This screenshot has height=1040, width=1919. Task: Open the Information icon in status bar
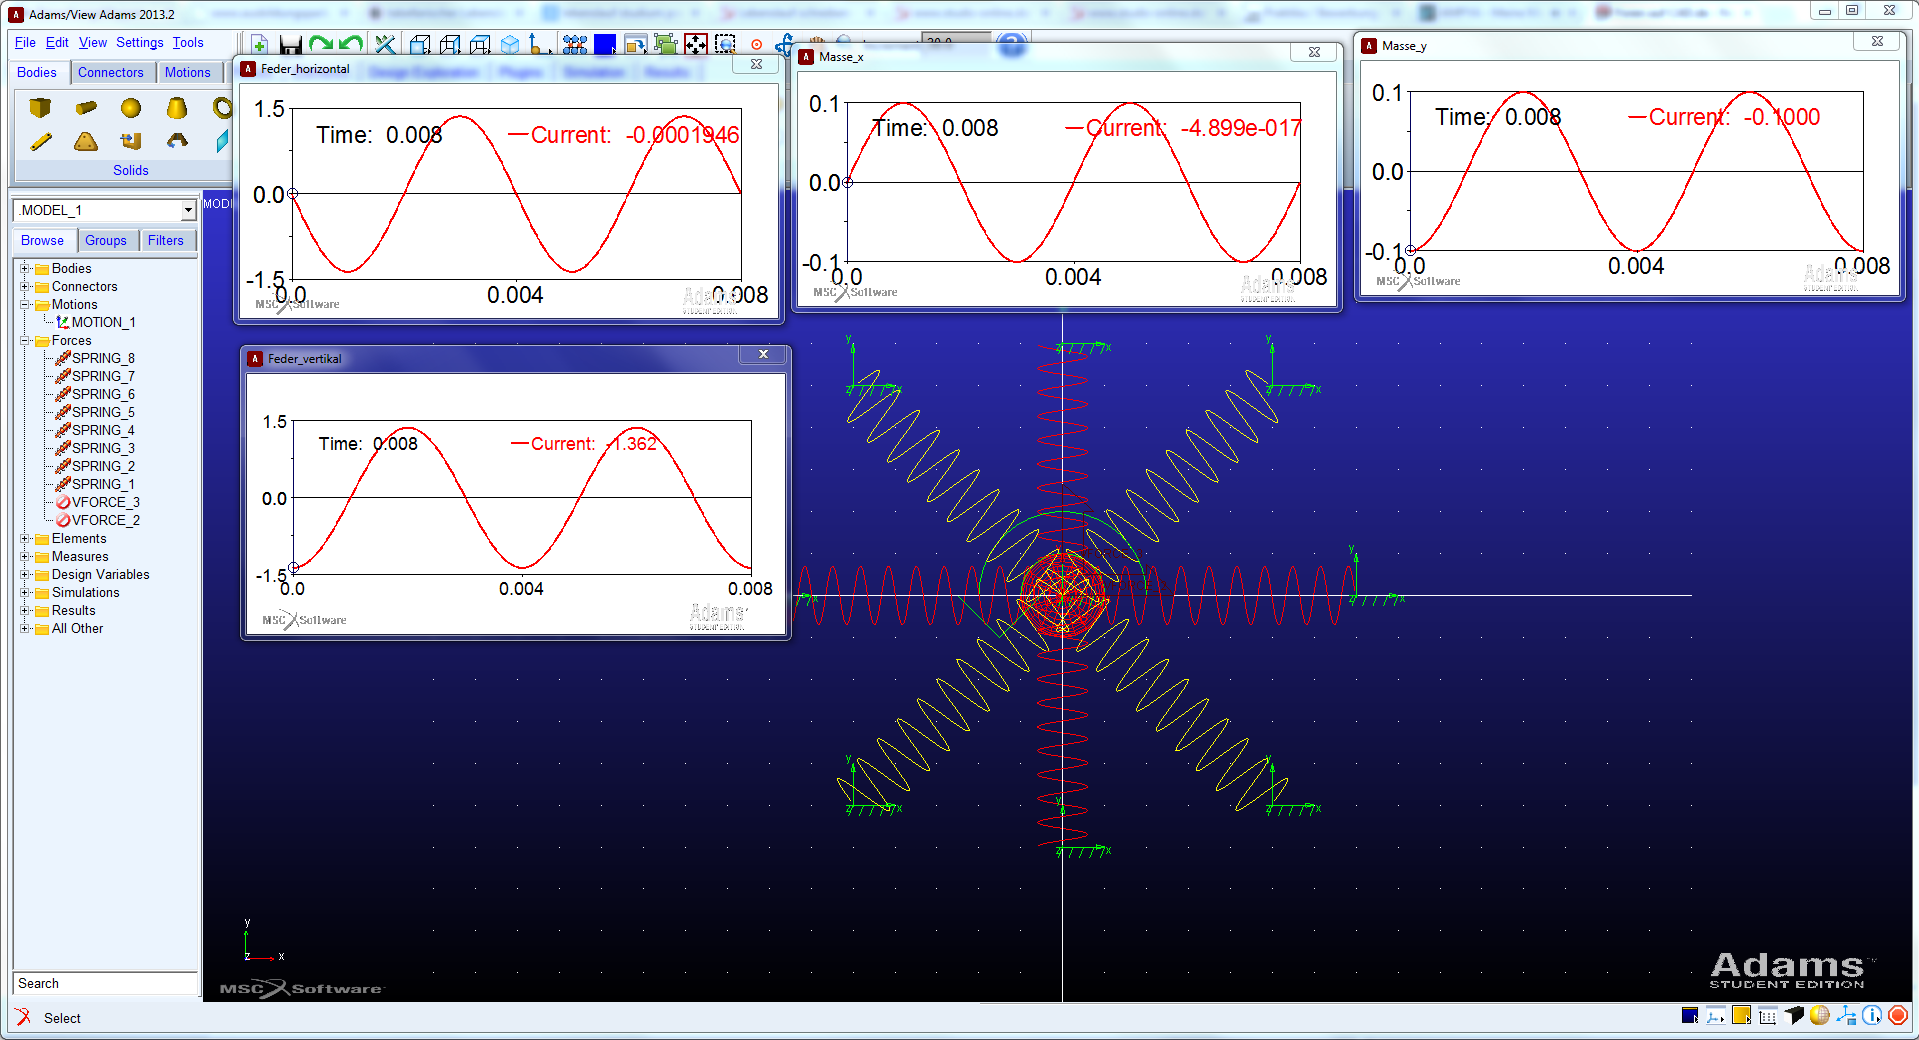(1872, 1016)
